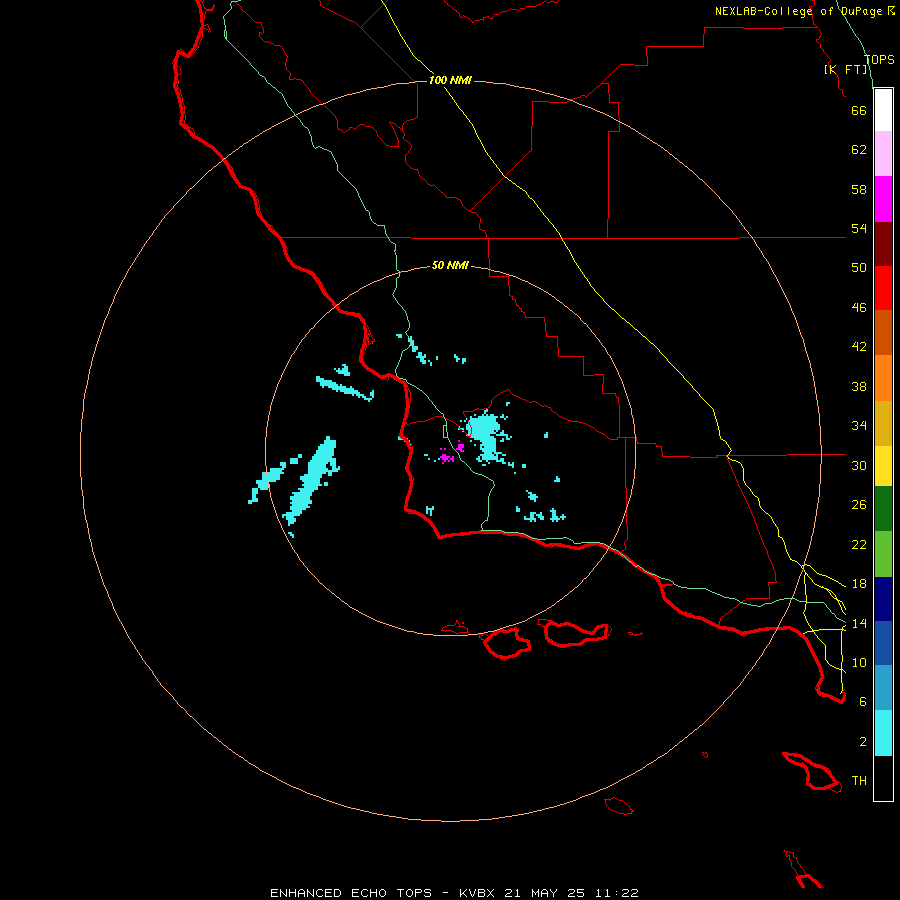Click the "TOPS" legend title
Screen dimensions: 900x900
[x=879, y=59]
